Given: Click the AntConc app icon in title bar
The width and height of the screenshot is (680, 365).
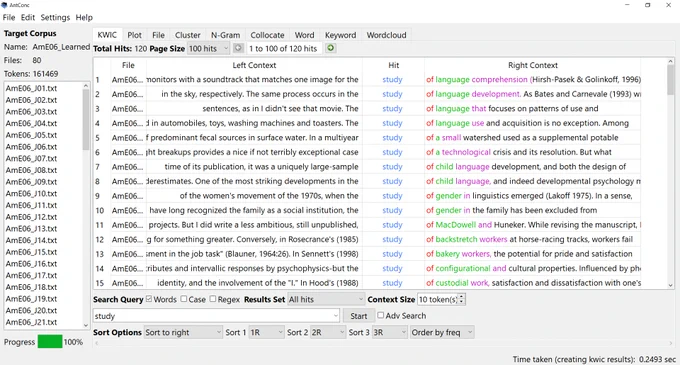Looking at the screenshot, I should point(4,5).
